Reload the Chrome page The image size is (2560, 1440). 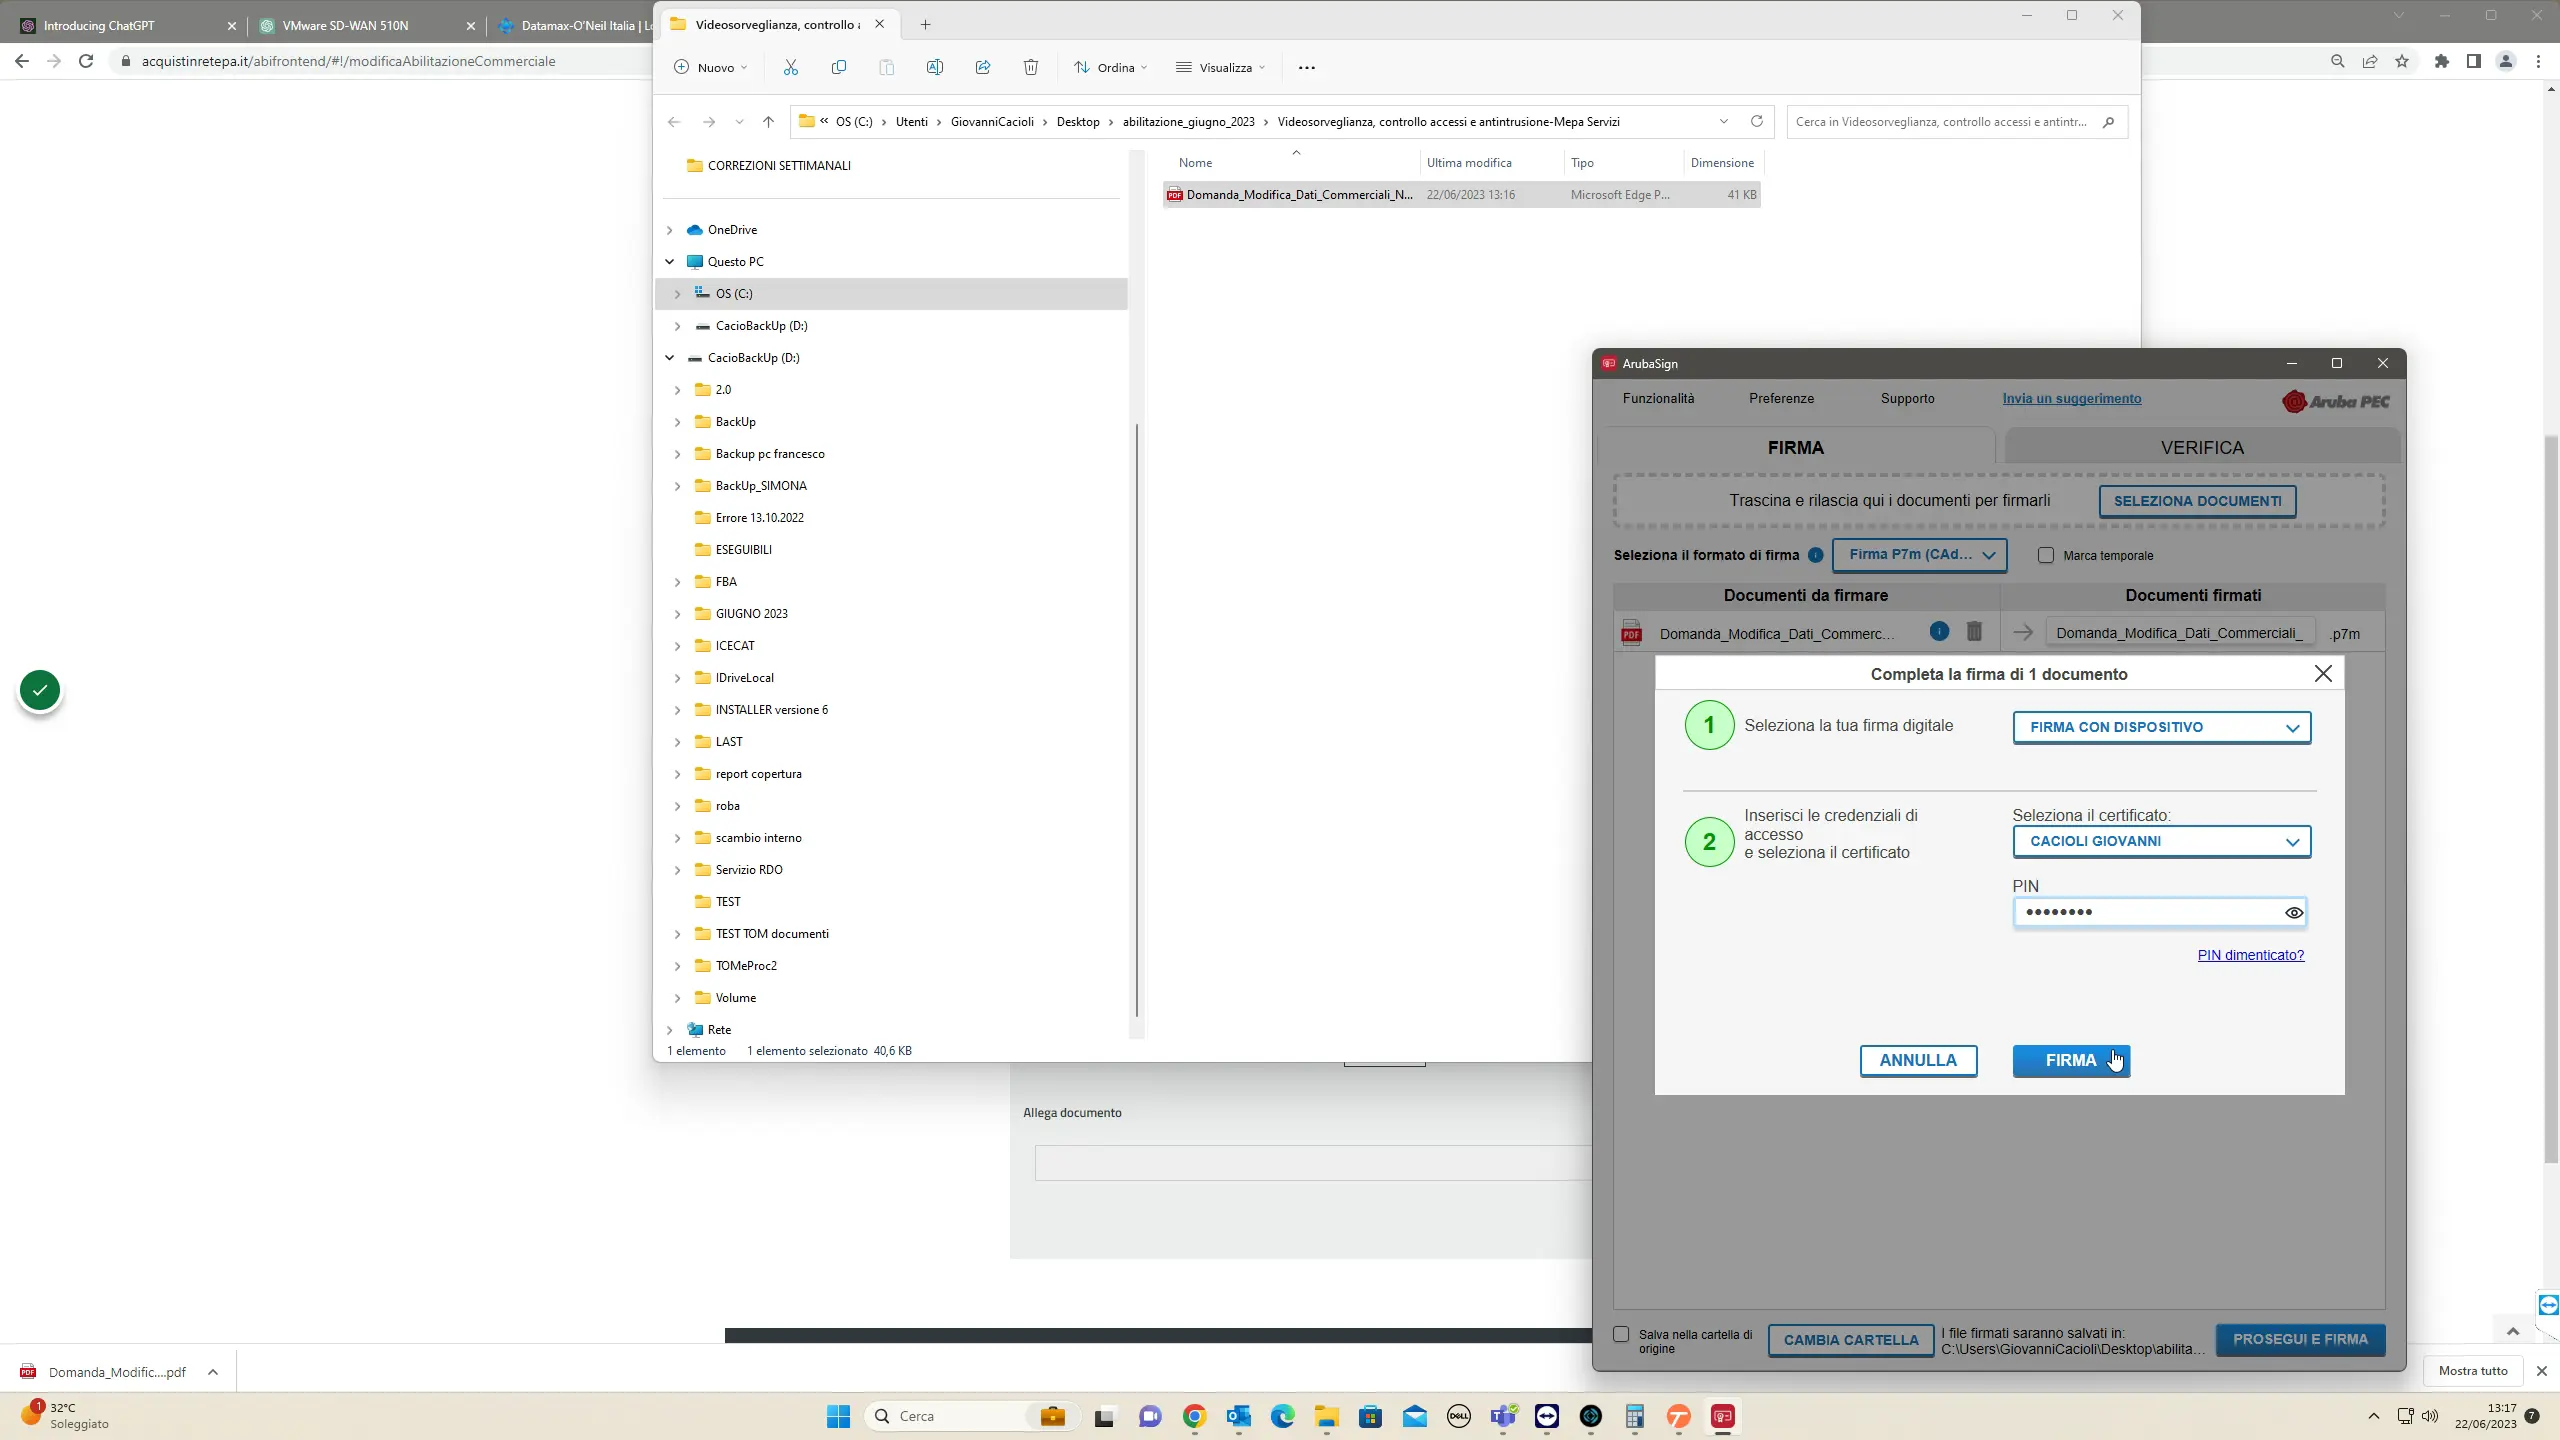86,61
